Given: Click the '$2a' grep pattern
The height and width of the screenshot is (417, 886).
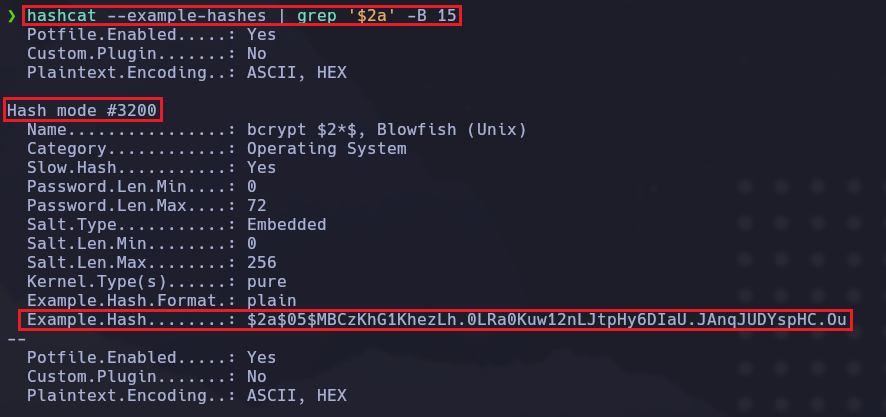Looking at the screenshot, I should tap(351, 16).
